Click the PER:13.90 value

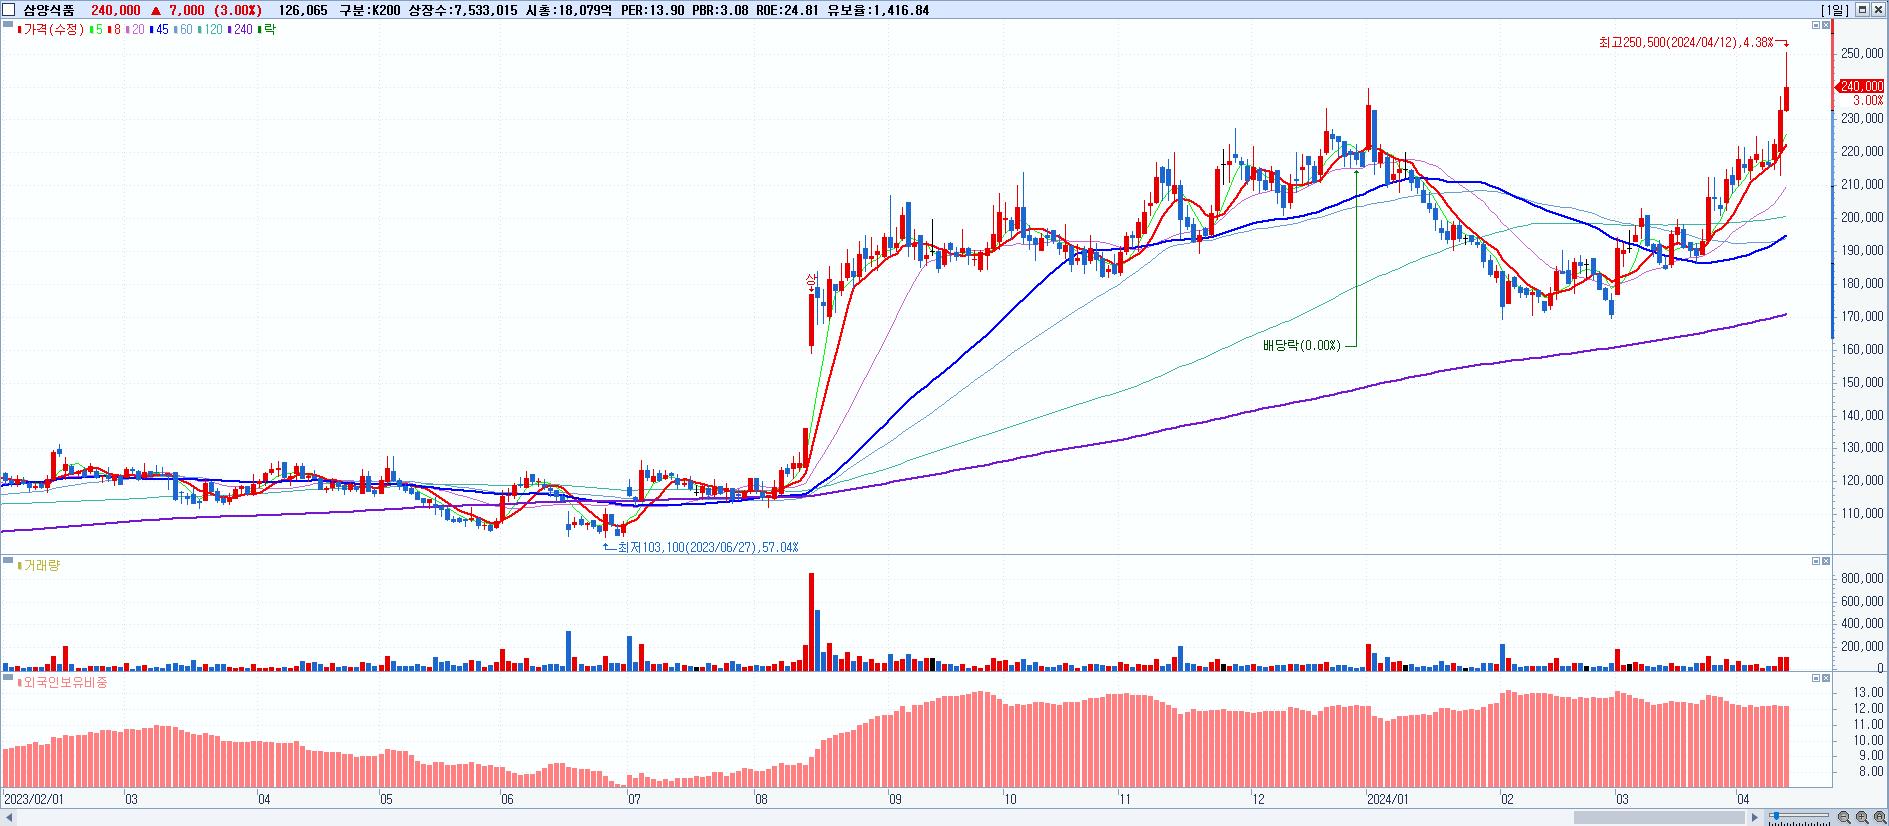[x=653, y=10]
